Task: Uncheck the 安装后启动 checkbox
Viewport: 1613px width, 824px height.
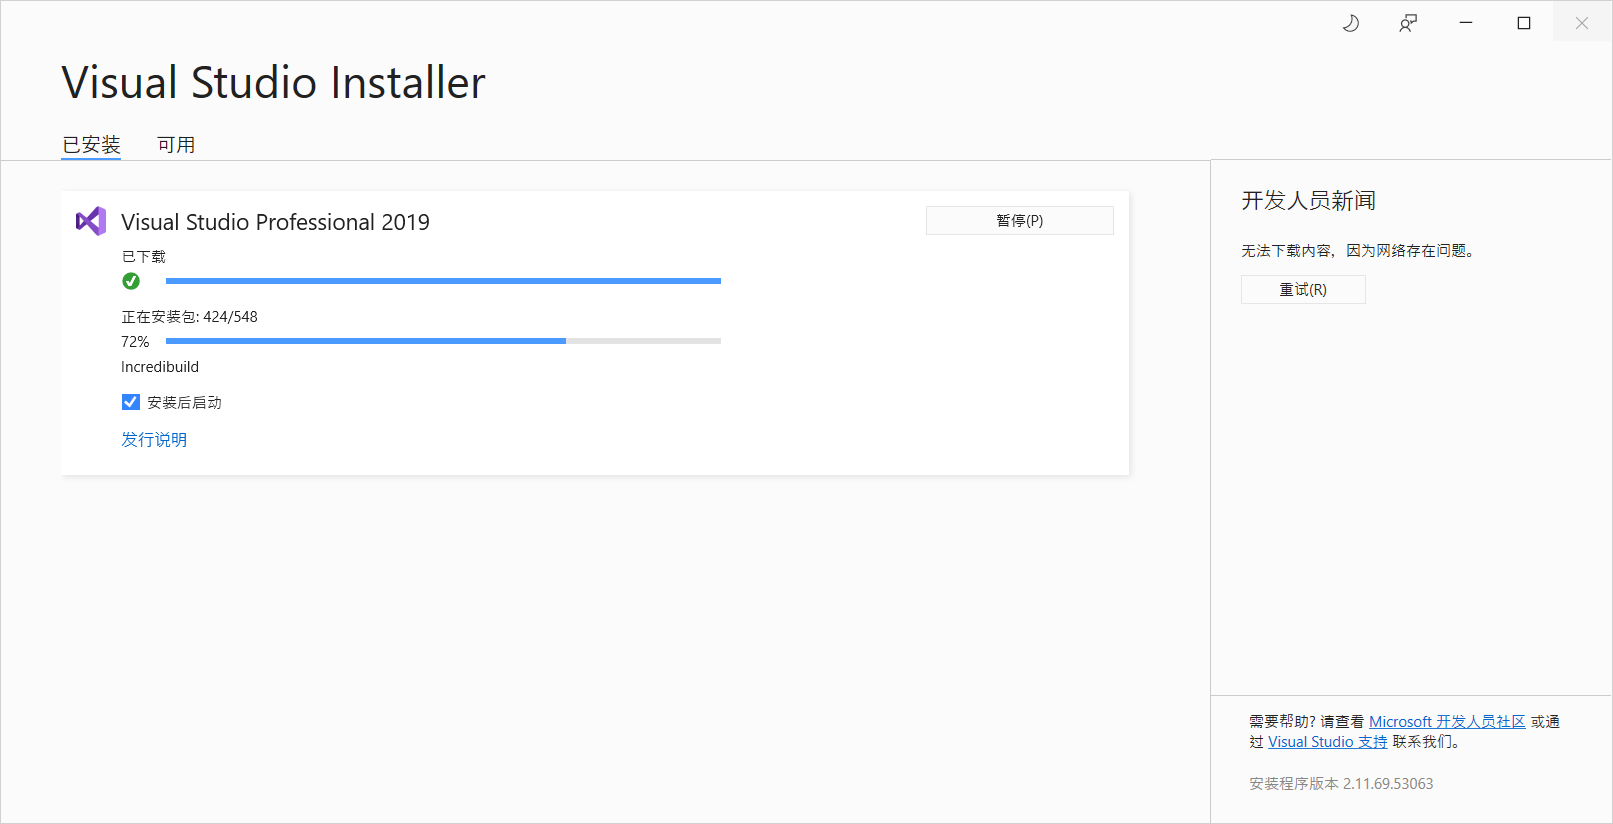Action: pyautogui.click(x=131, y=402)
